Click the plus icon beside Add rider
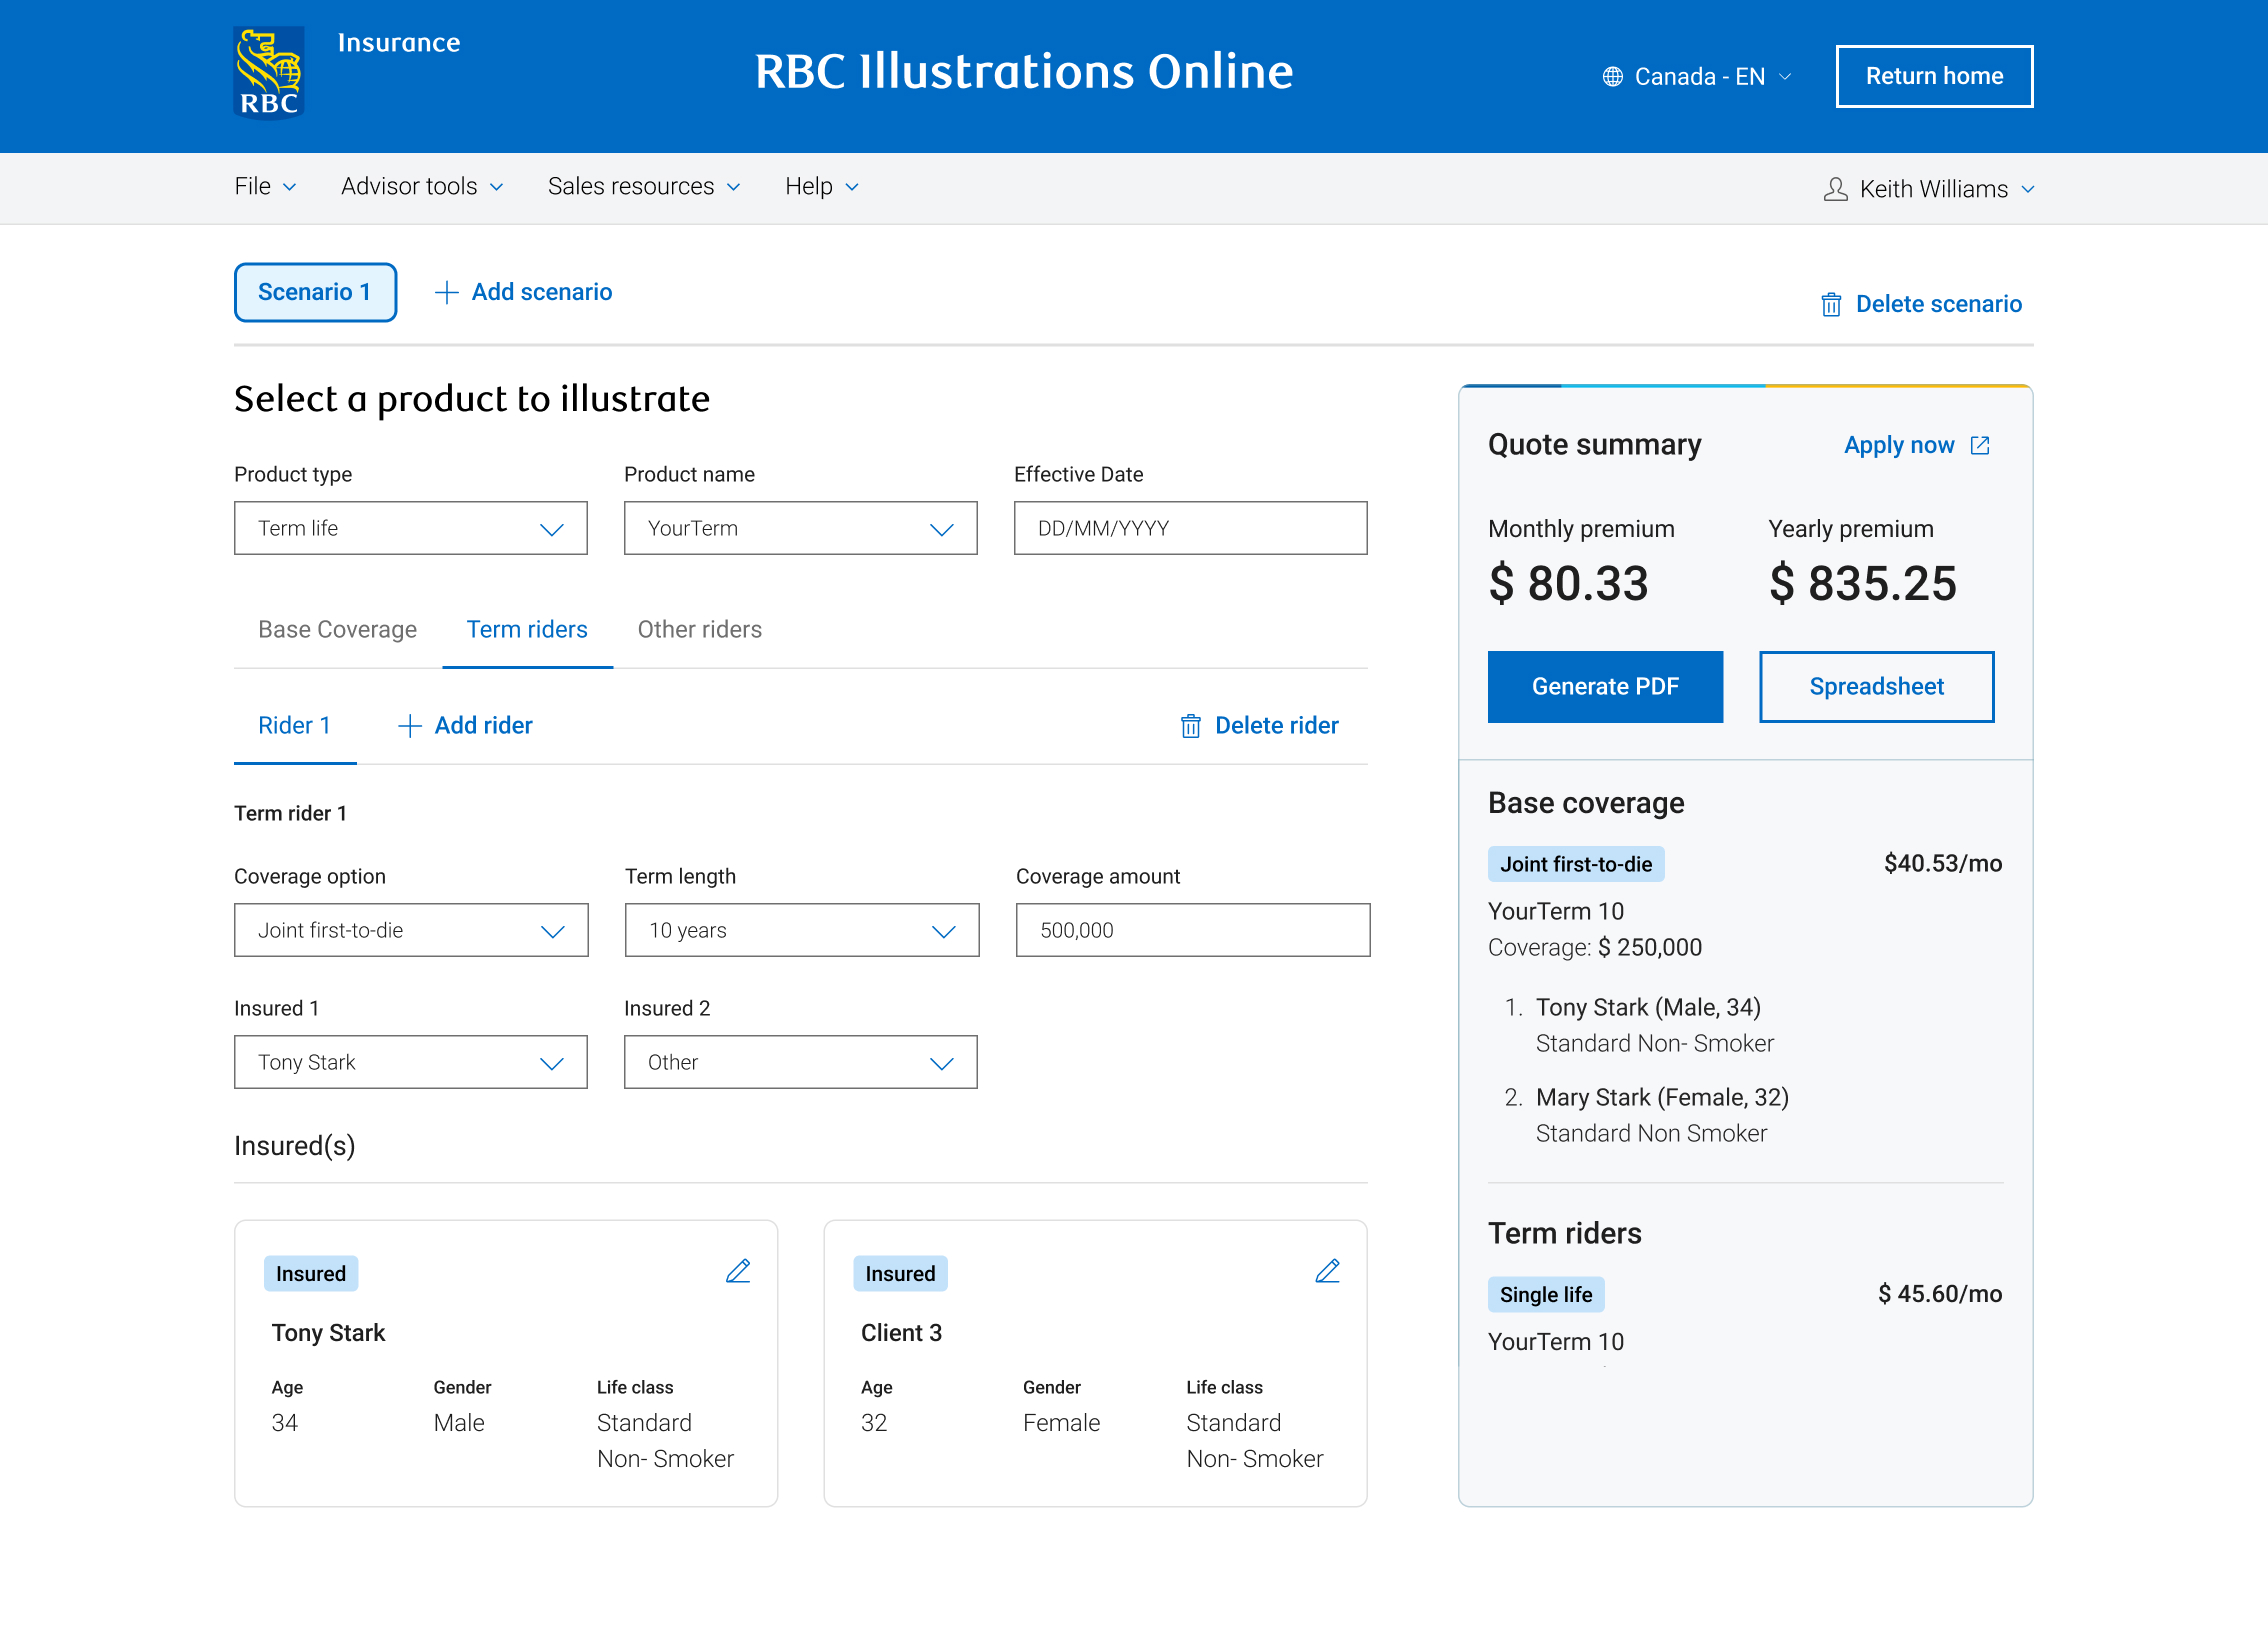The width and height of the screenshot is (2268, 1626). 409,726
